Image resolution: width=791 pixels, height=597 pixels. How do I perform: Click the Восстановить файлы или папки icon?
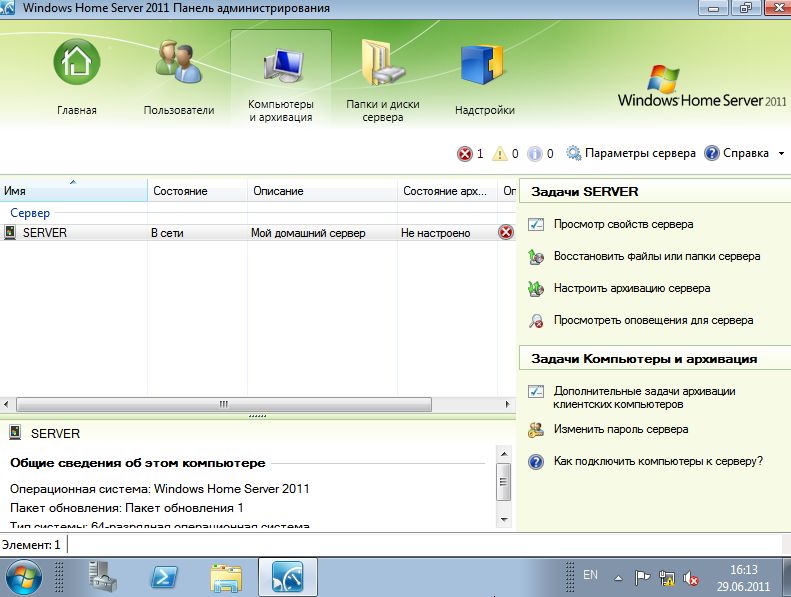point(536,256)
